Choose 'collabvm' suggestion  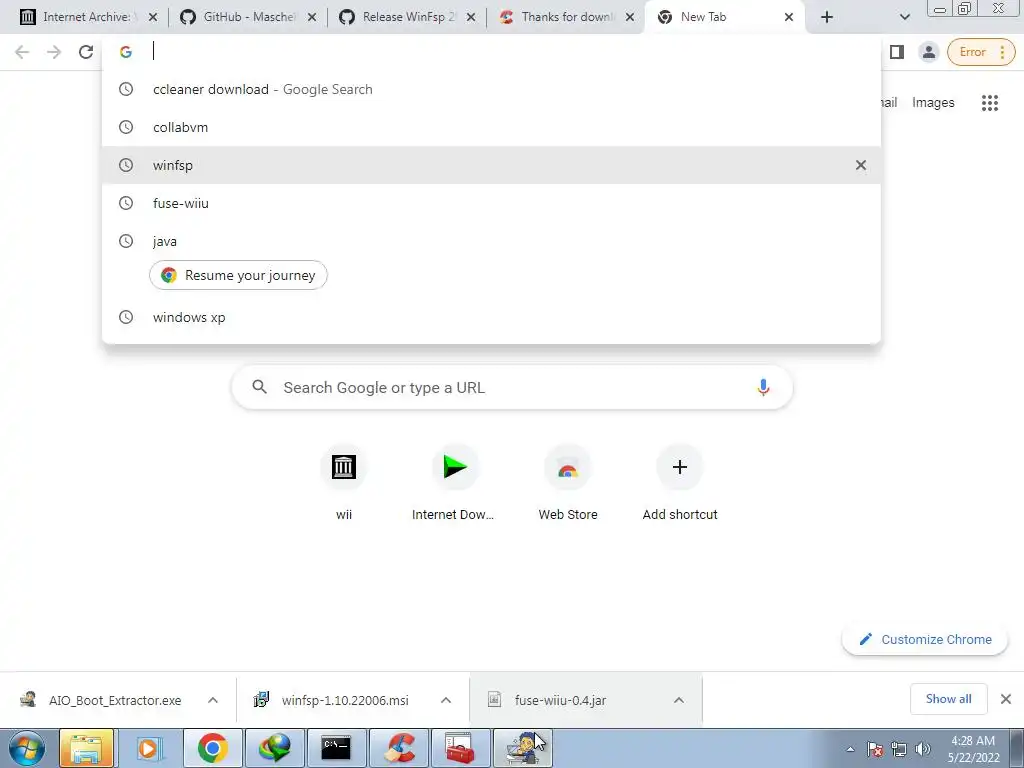coord(491,127)
